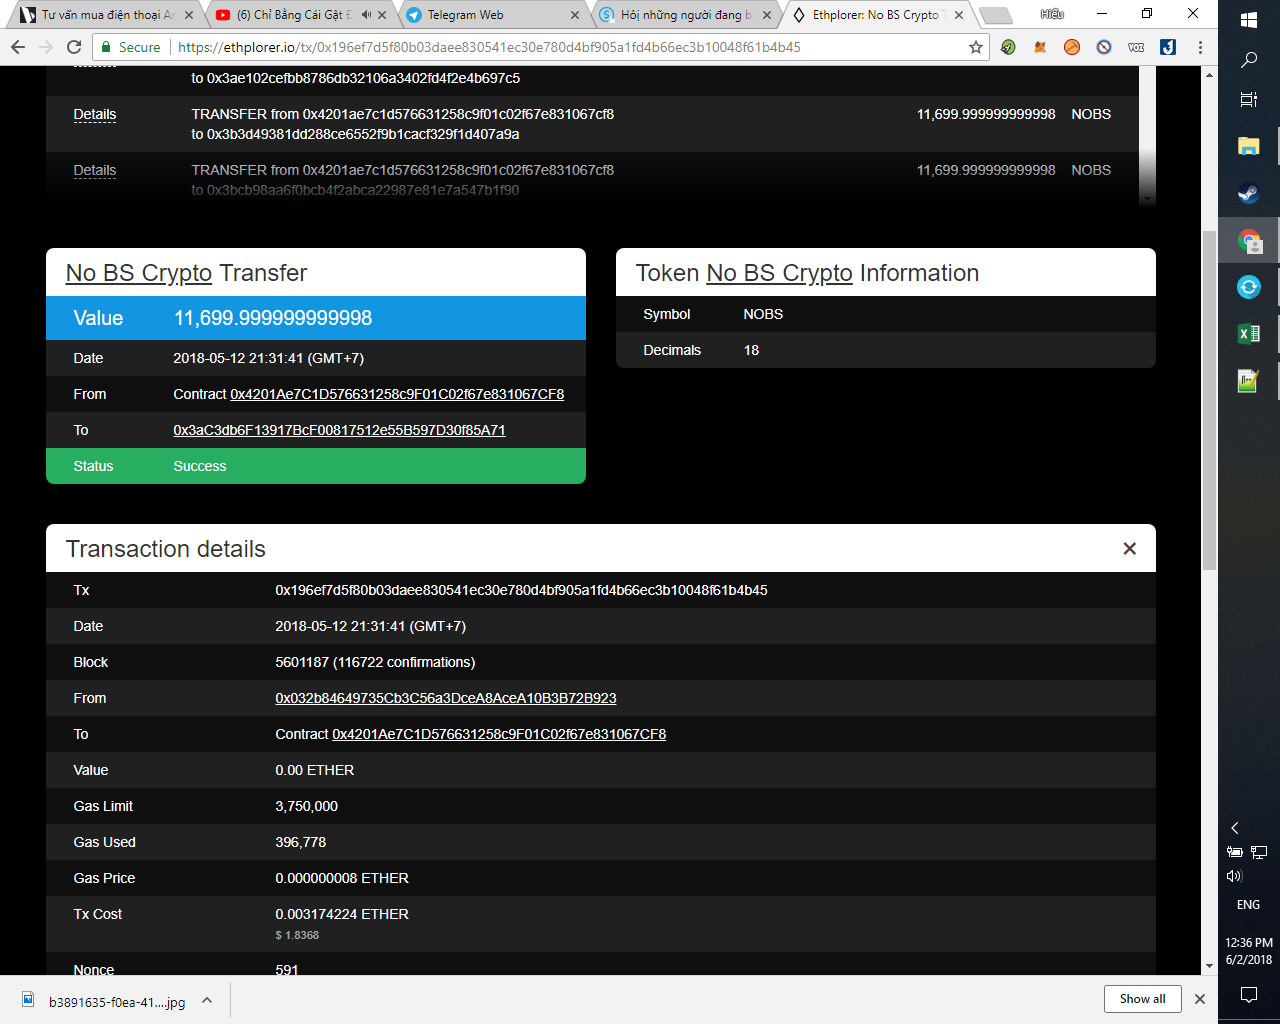
Task: Close the 'Hội những người đang' tab
Action: [767, 15]
